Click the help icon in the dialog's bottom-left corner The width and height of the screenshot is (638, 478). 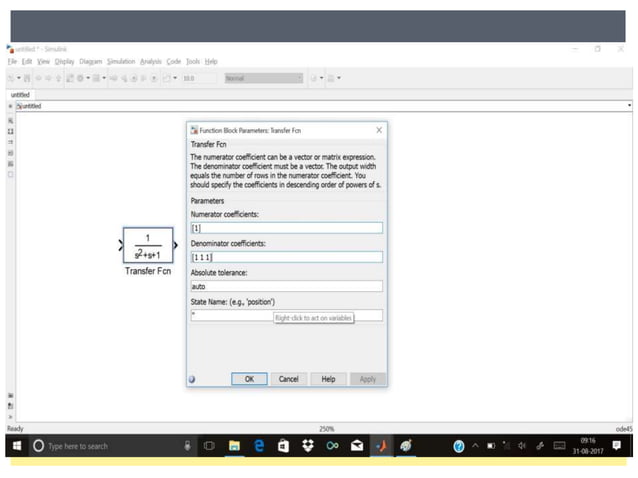tap(192, 379)
